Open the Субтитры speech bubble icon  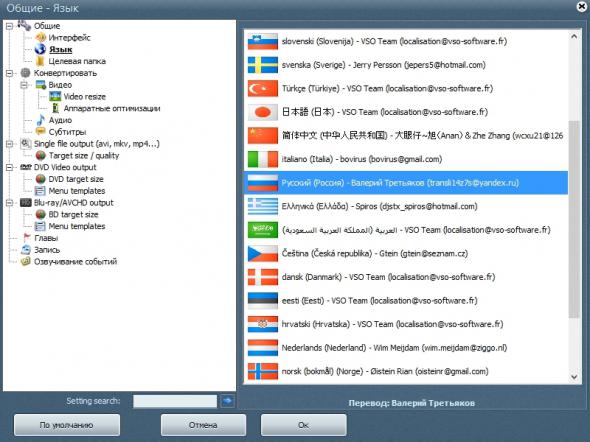[40, 132]
